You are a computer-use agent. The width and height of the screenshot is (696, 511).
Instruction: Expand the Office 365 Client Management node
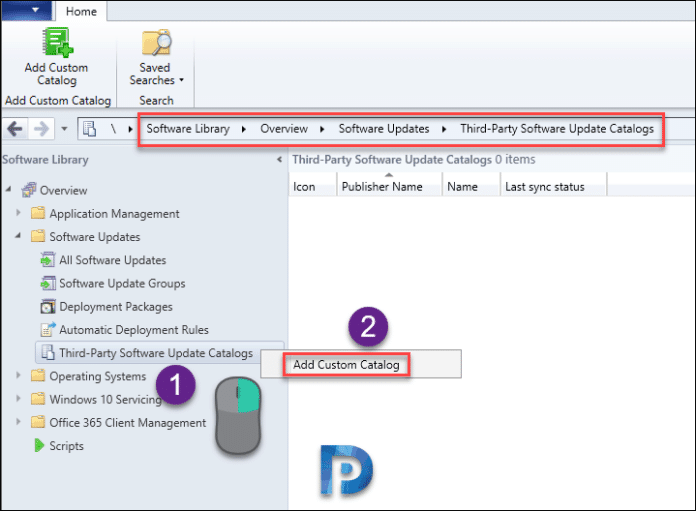coord(18,421)
